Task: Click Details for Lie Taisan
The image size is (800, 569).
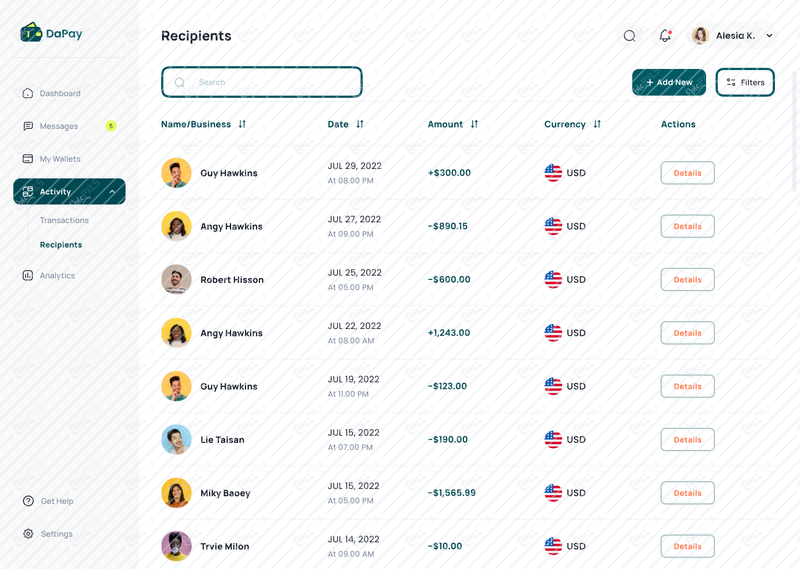Action: [687, 439]
